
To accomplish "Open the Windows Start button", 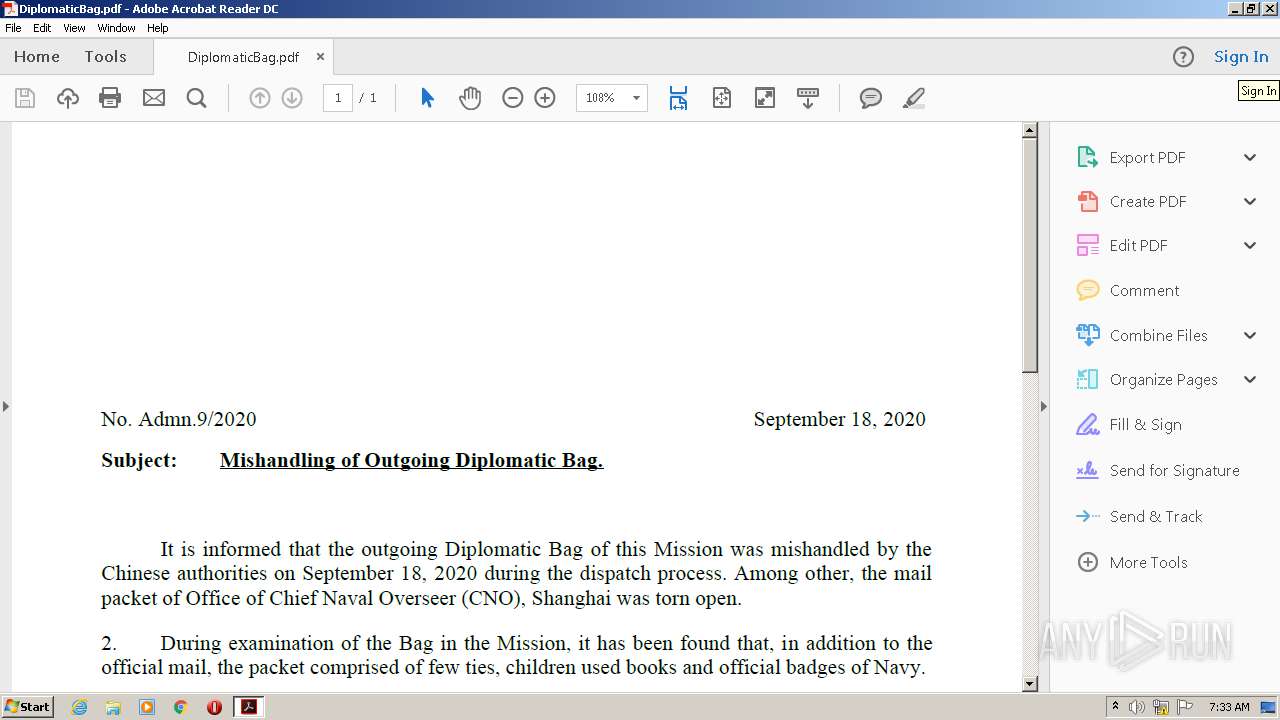I will click(x=27, y=707).
